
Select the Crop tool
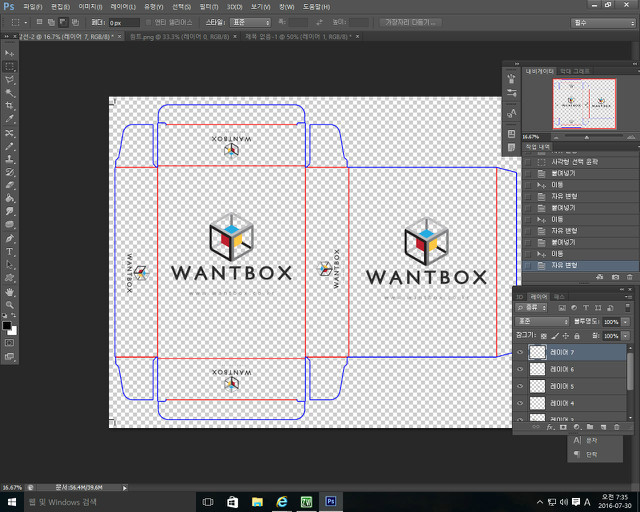coord(9,106)
